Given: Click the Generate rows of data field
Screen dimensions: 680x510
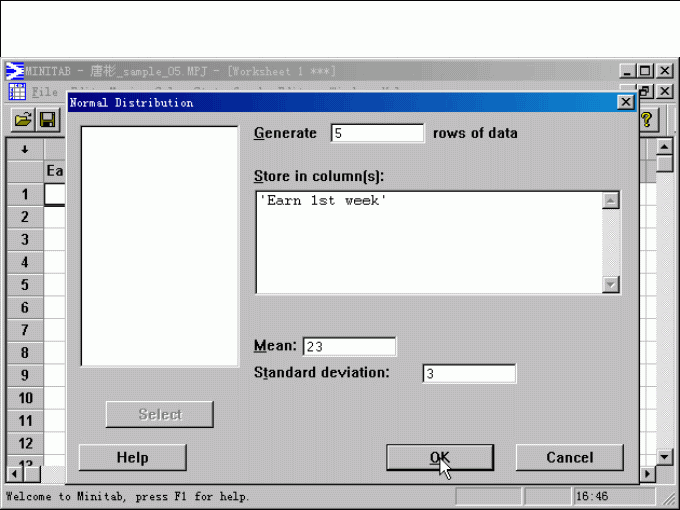Looking at the screenshot, I should (x=377, y=133).
